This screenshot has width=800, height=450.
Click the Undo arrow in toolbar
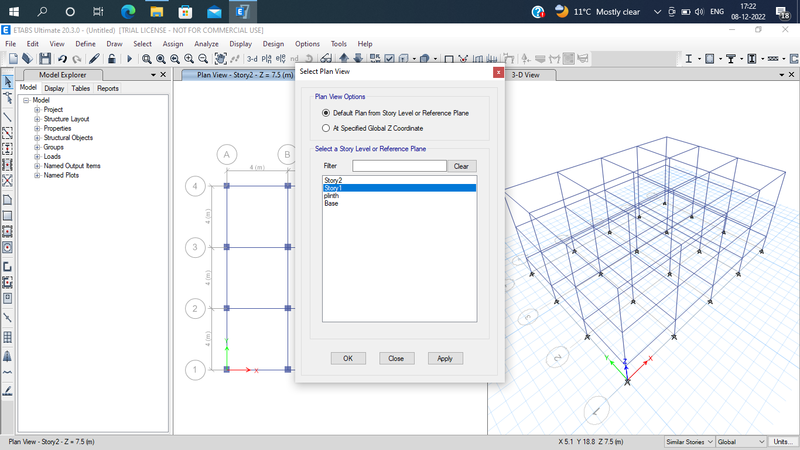(x=62, y=59)
